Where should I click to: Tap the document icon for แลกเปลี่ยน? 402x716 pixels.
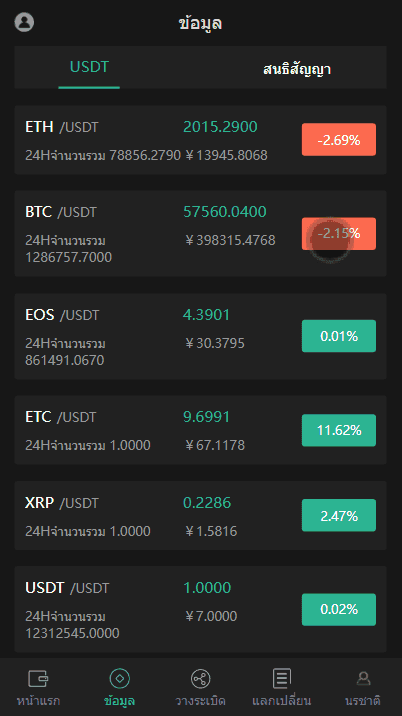click(x=282, y=678)
